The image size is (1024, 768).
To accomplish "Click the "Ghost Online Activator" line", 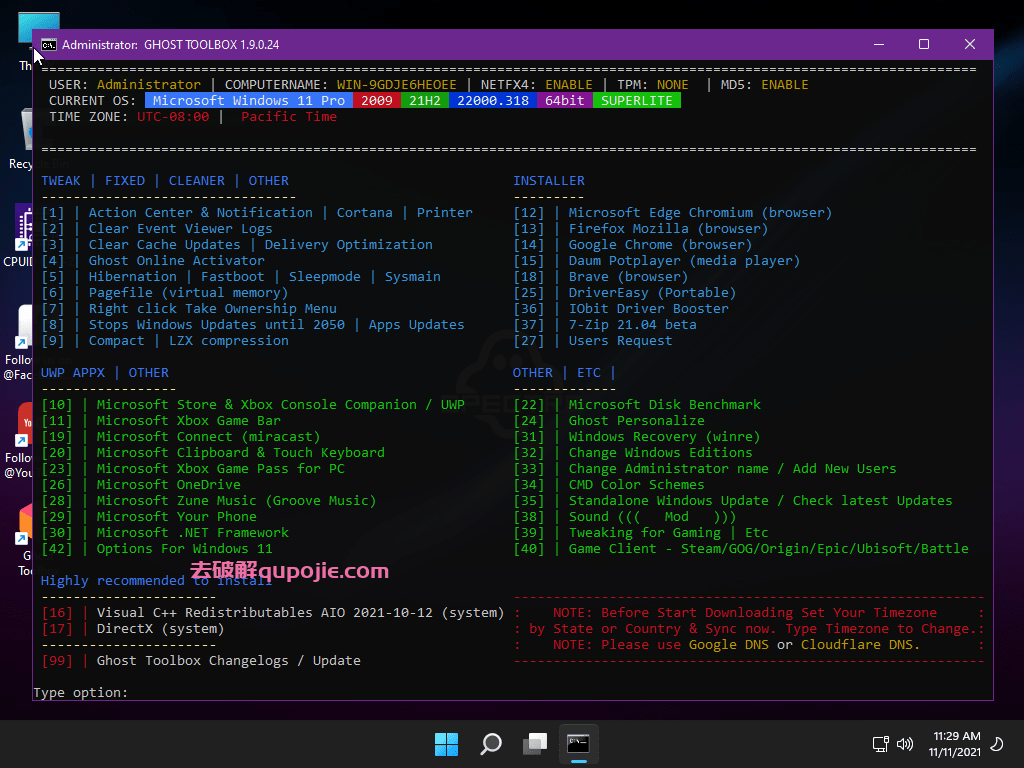I will [176, 261].
